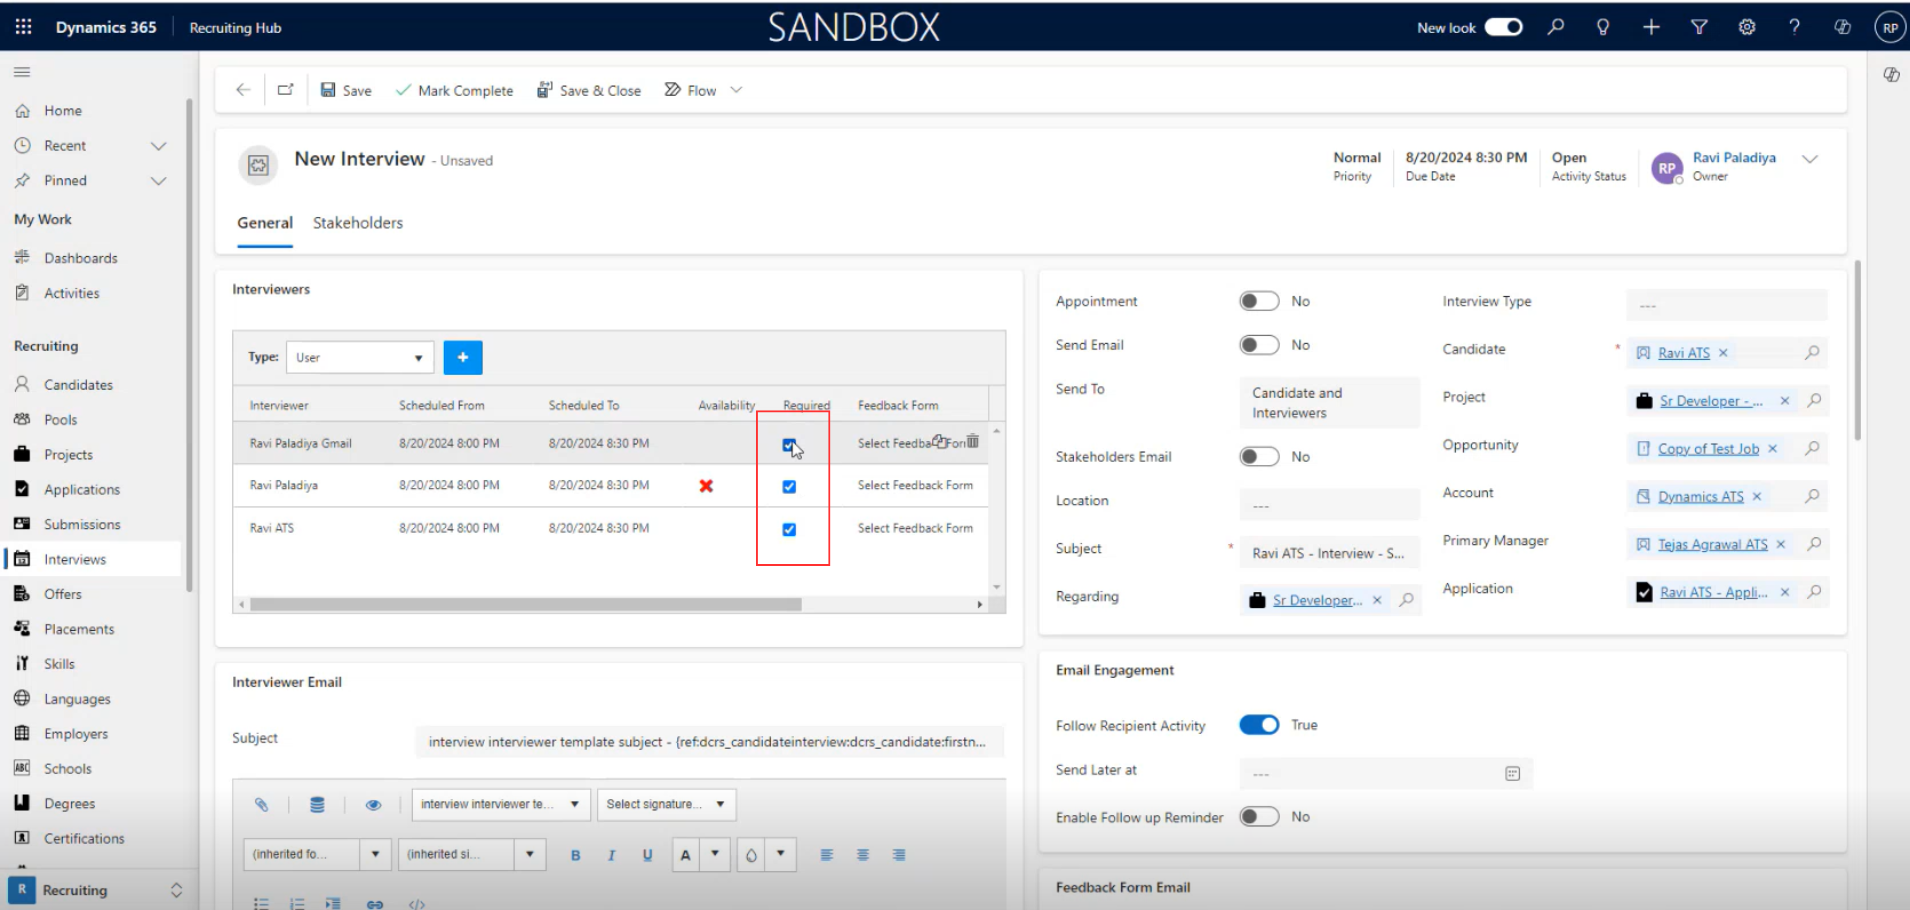1910x910 pixels.
Task: Search the Project lookup field
Action: (x=1814, y=400)
